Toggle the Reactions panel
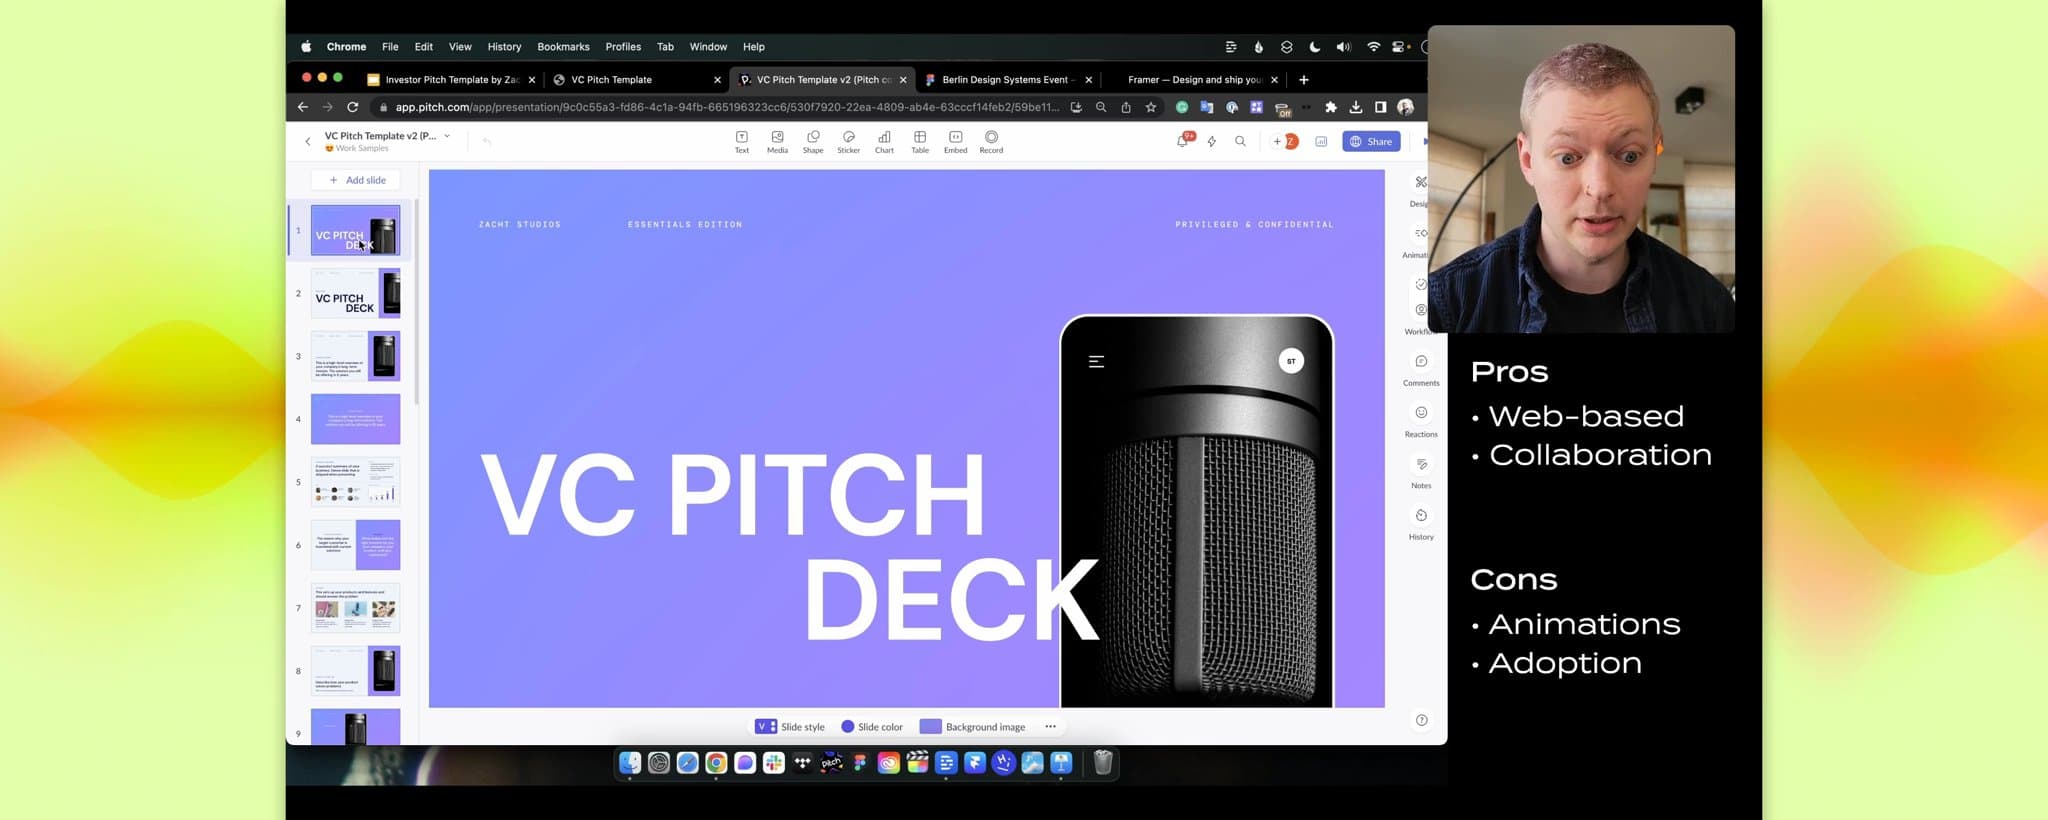The image size is (2048, 820). pyautogui.click(x=1421, y=419)
